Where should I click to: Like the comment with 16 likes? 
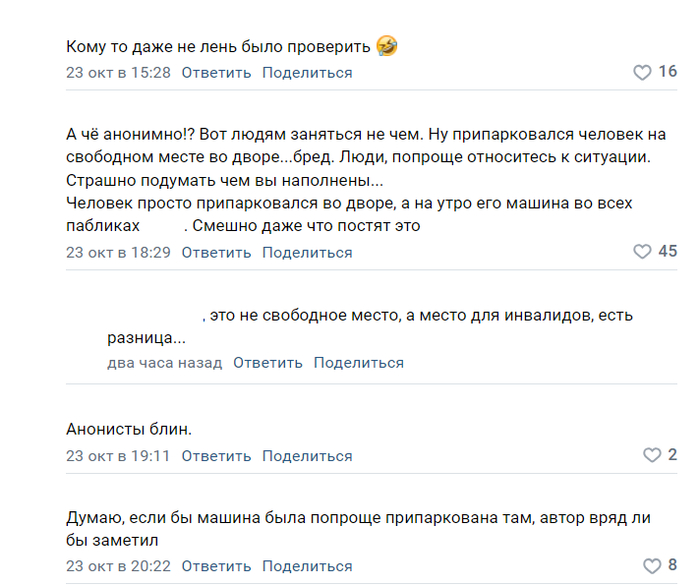(x=643, y=72)
